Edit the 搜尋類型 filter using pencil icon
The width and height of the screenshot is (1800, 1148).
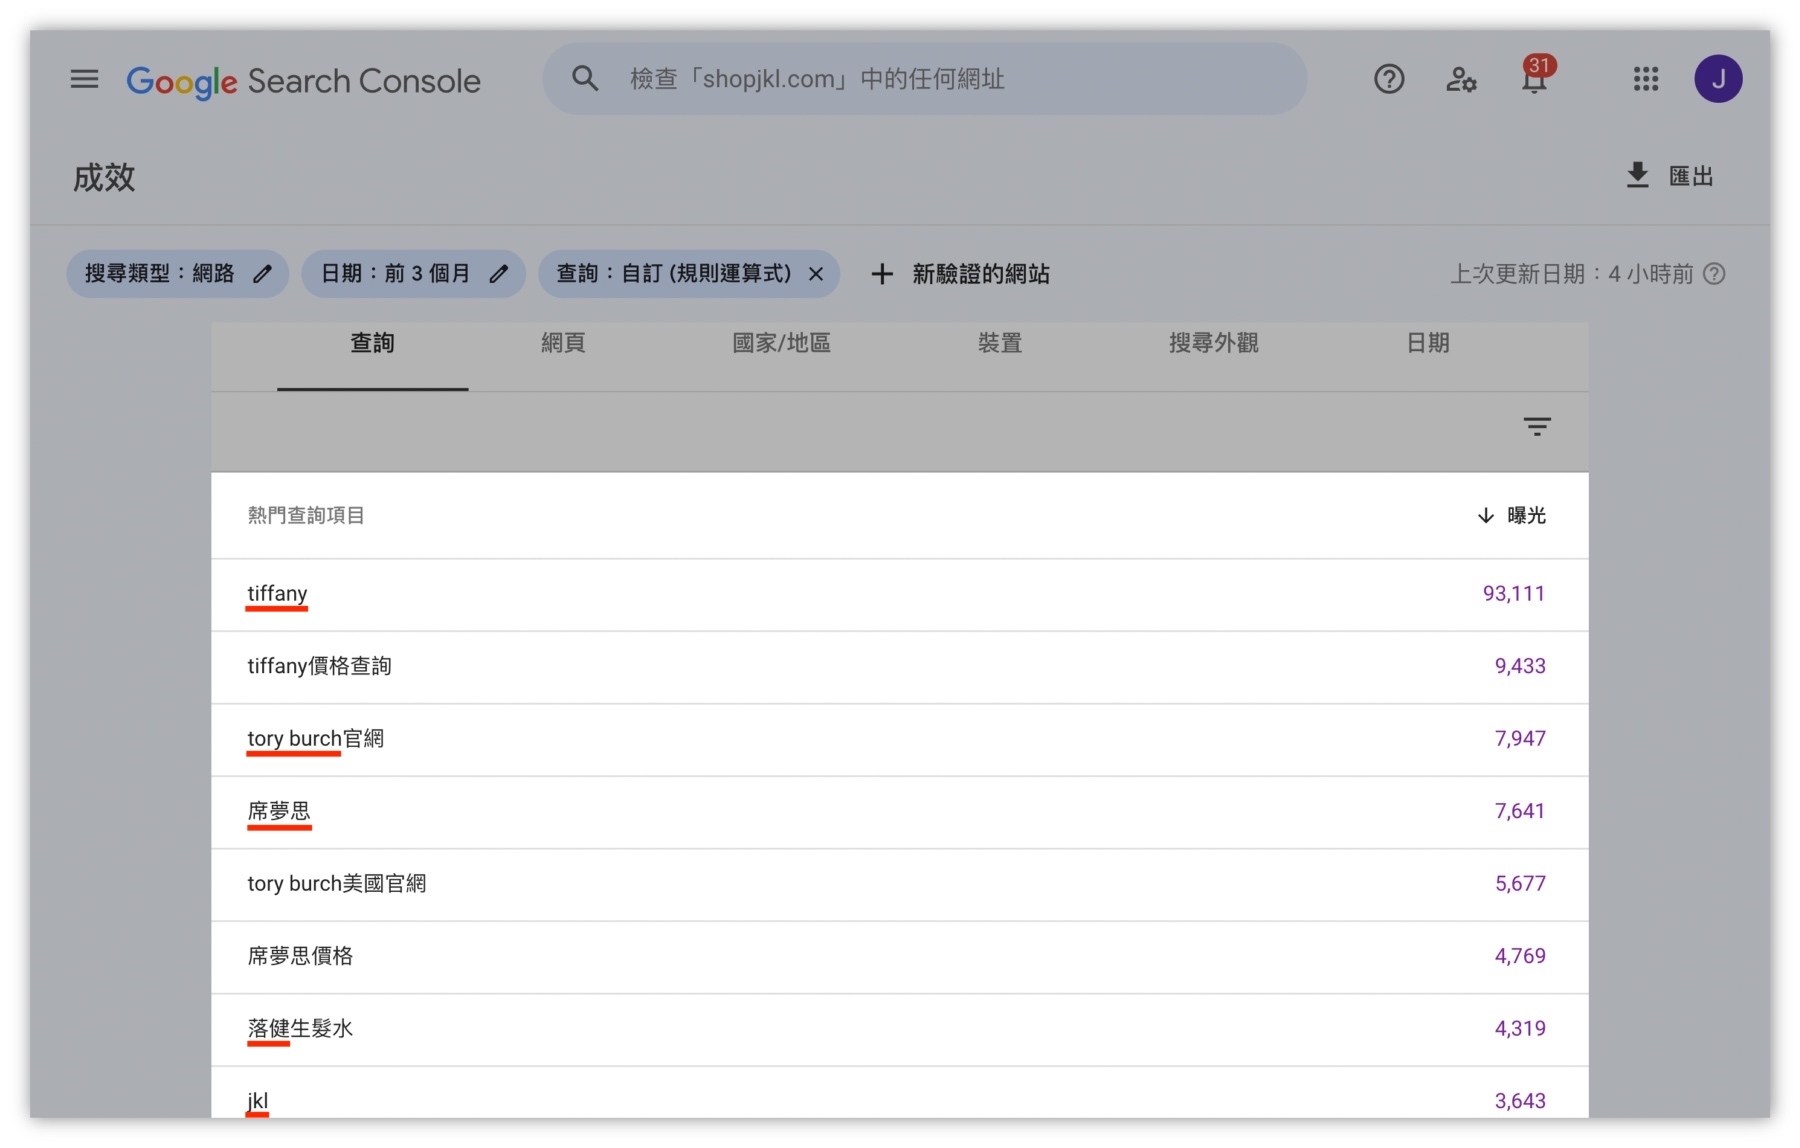[262, 273]
